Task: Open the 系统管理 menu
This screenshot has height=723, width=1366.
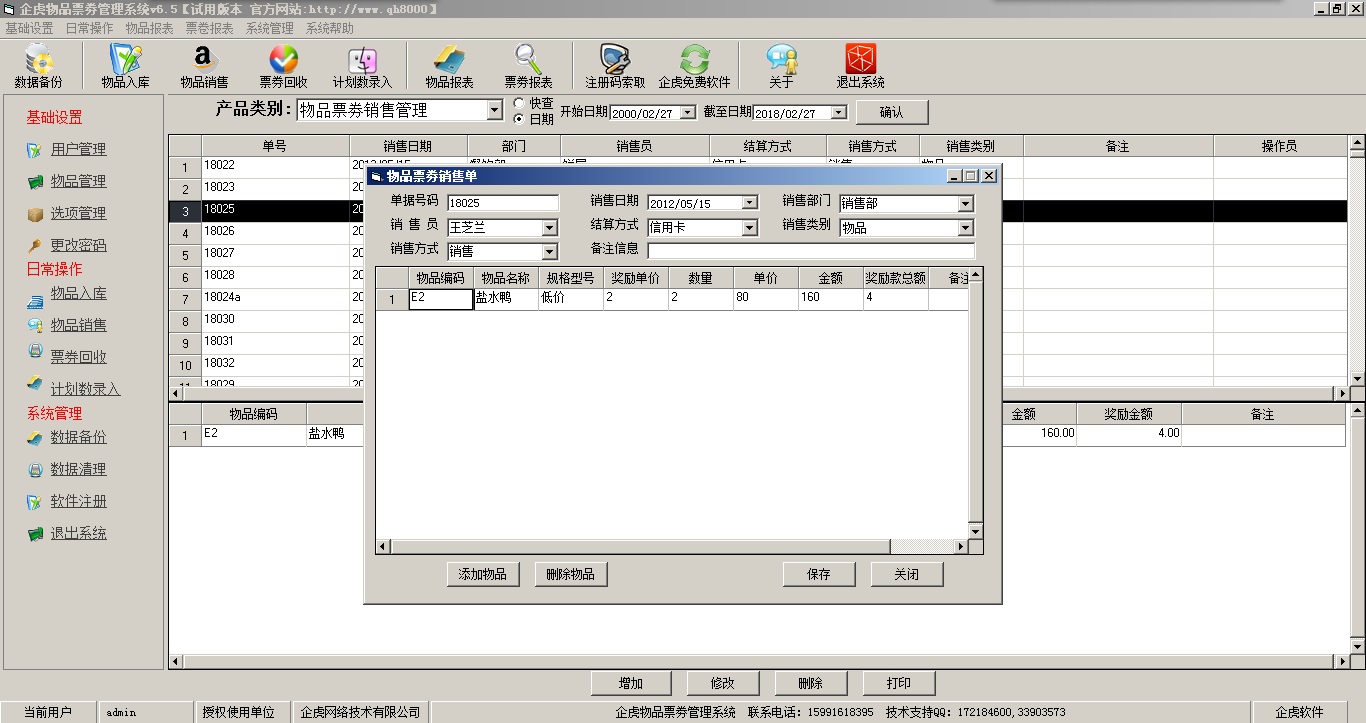Action: [270, 28]
